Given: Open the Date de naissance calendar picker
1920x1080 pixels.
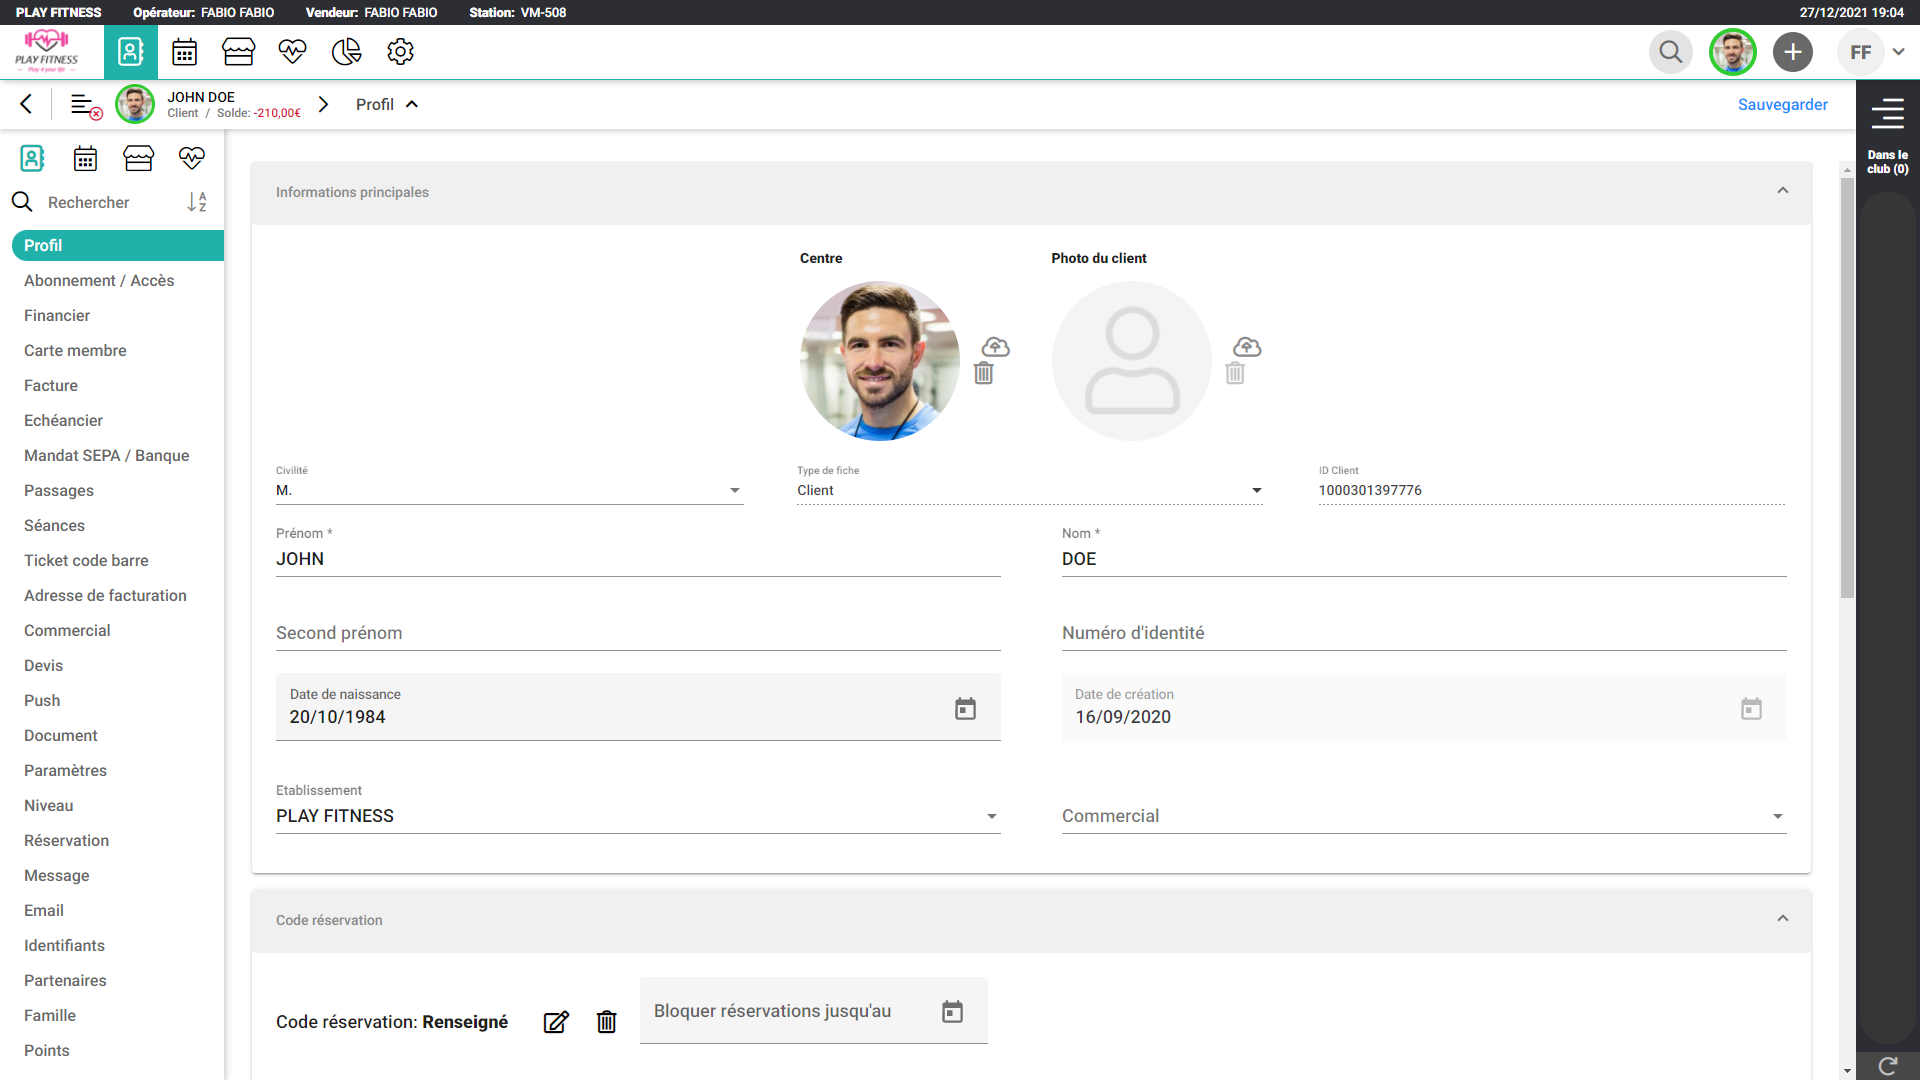Looking at the screenshot, I should [x=965, y=709].
